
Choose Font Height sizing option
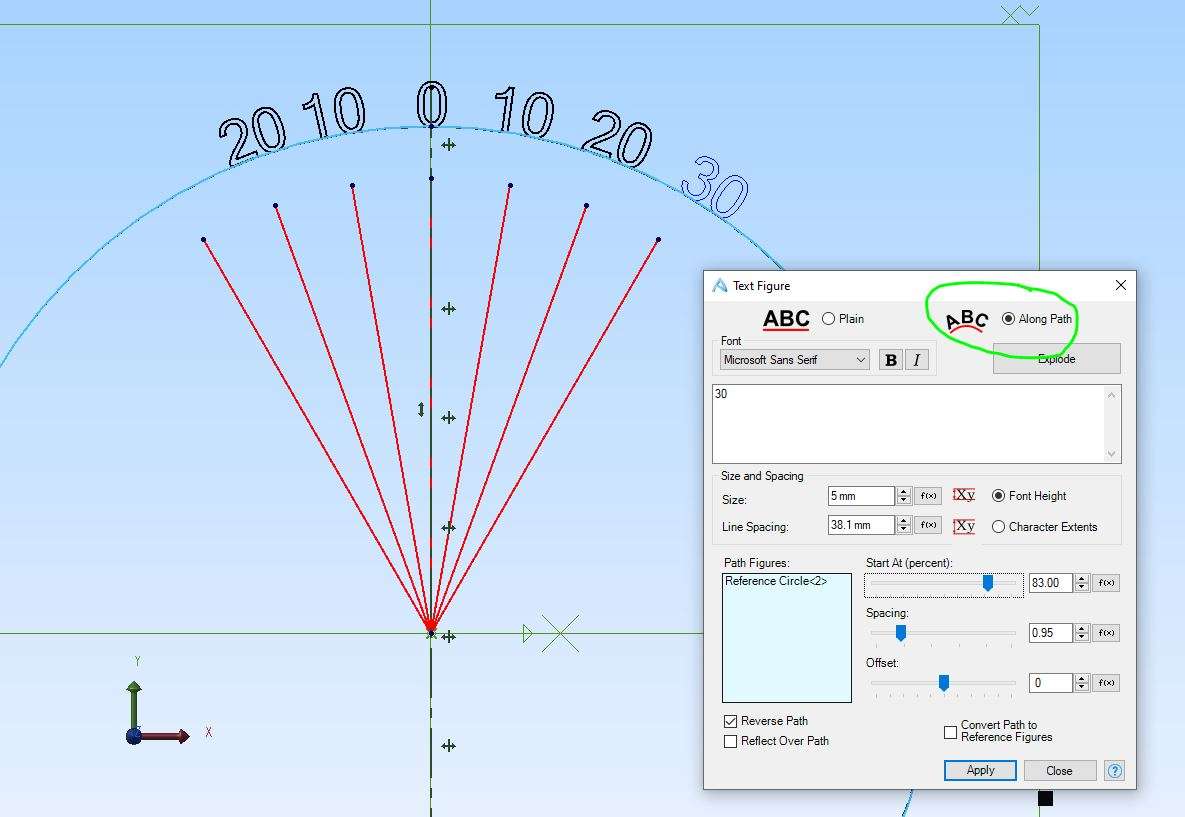(x=998, y=496)
